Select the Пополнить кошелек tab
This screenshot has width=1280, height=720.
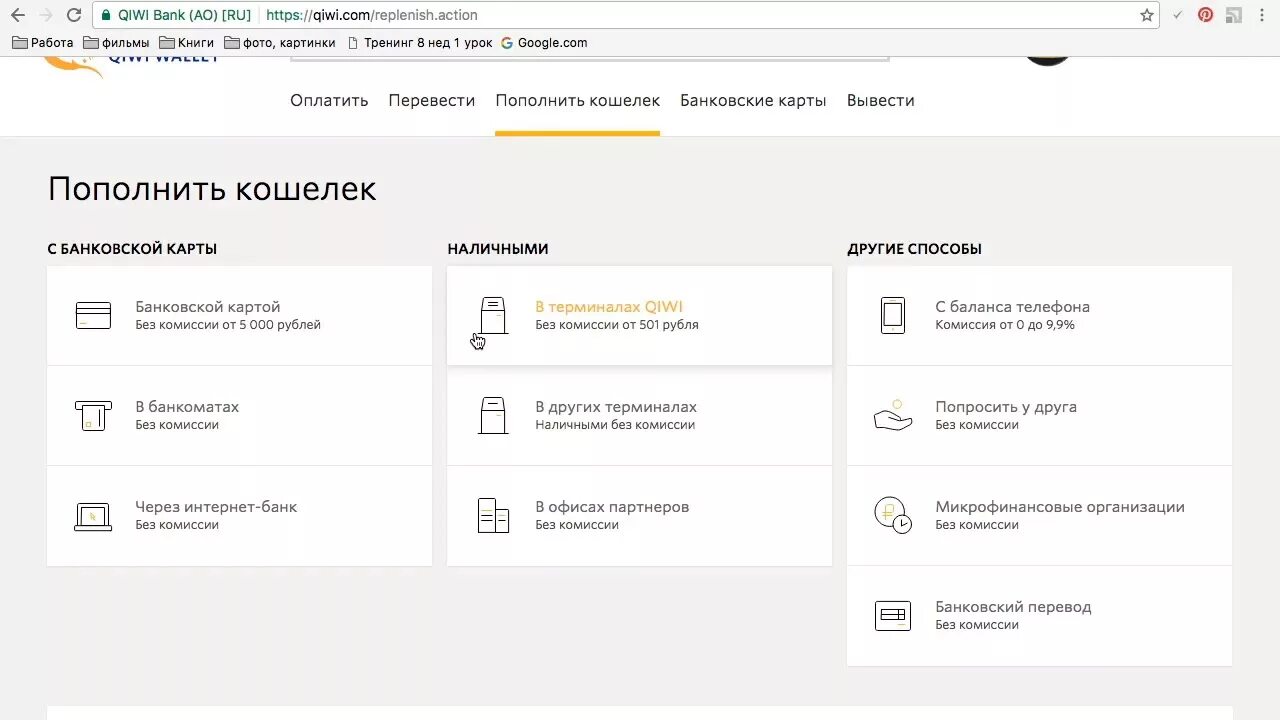(578, 100)
